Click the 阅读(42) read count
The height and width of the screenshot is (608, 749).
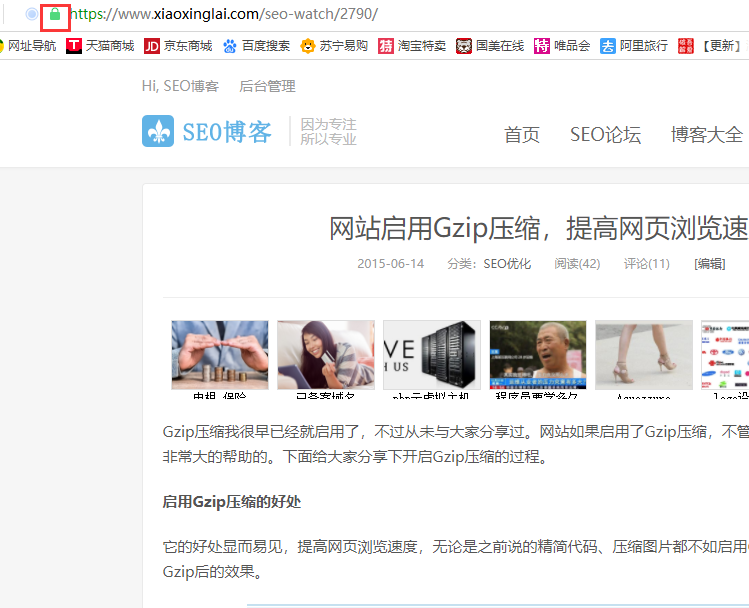click(x=577, y=264)
